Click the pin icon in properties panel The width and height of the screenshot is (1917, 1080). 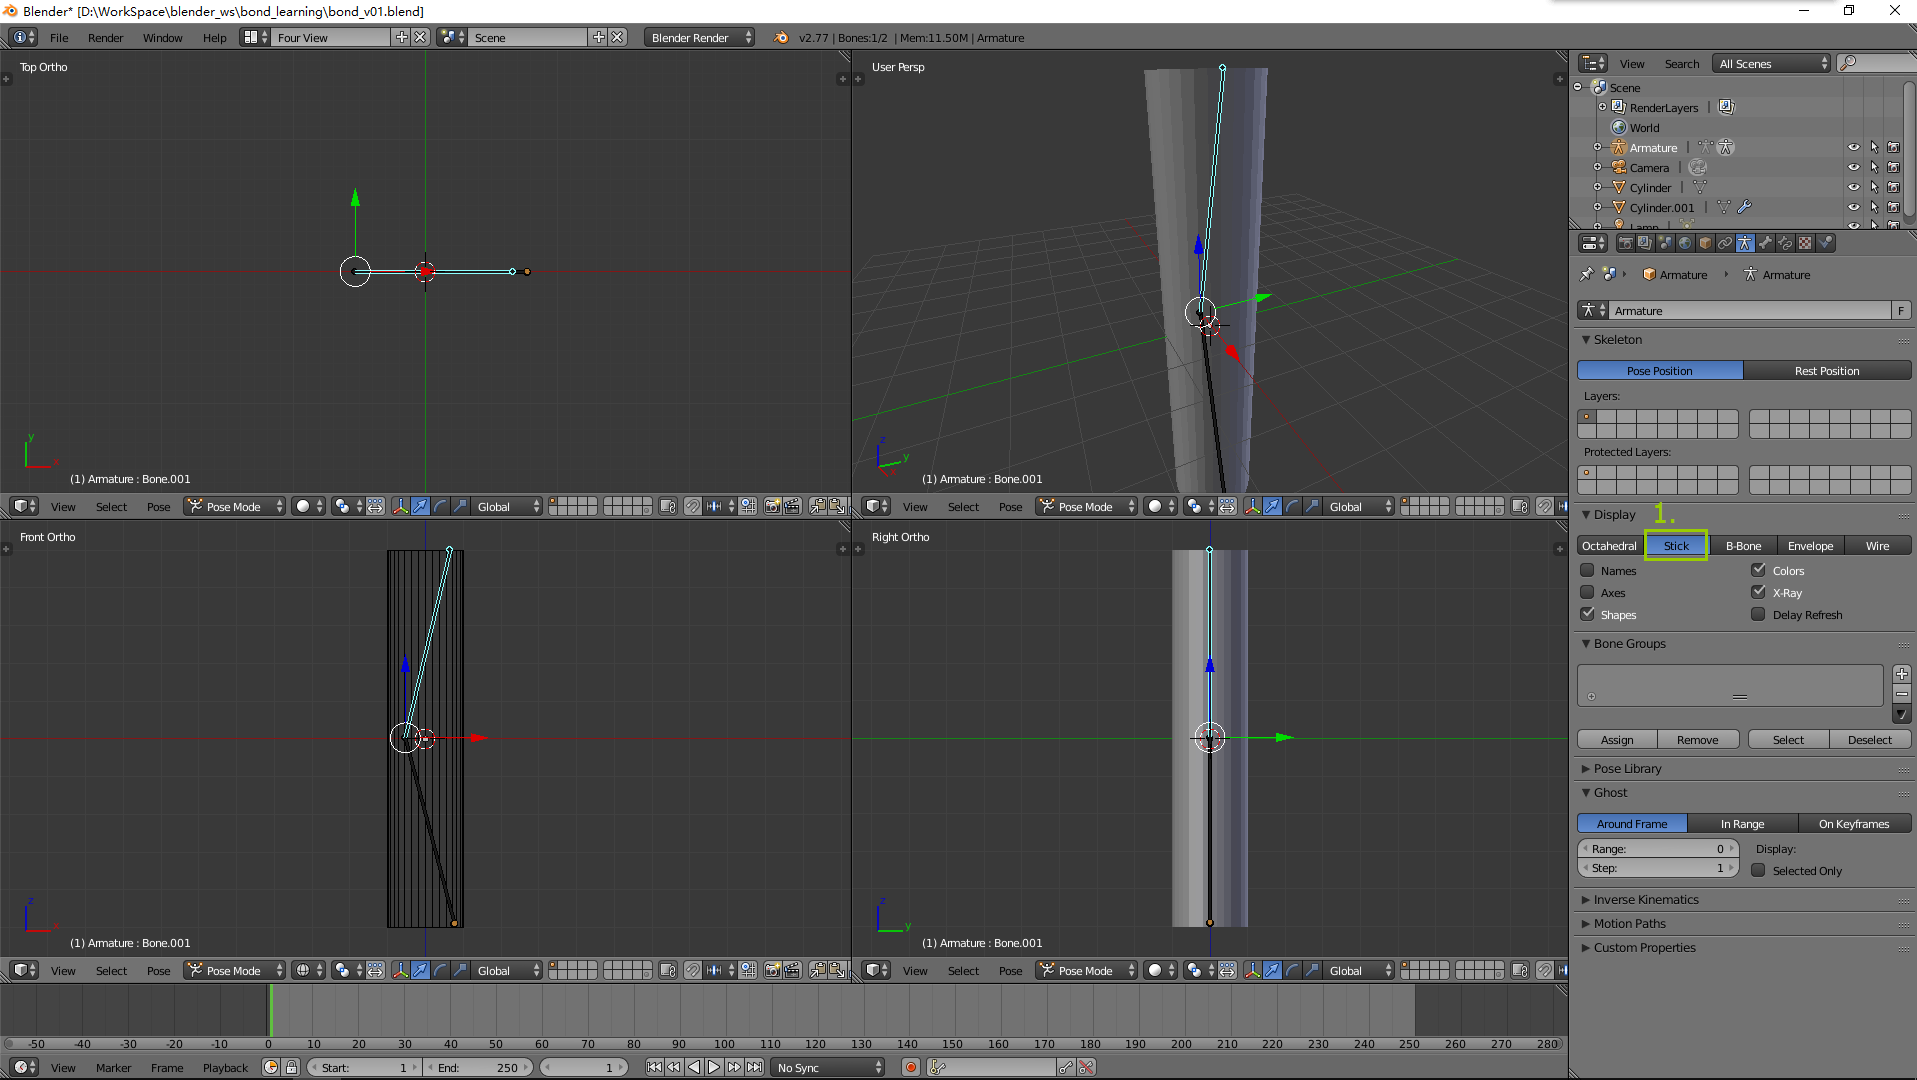pos(1586,274)
